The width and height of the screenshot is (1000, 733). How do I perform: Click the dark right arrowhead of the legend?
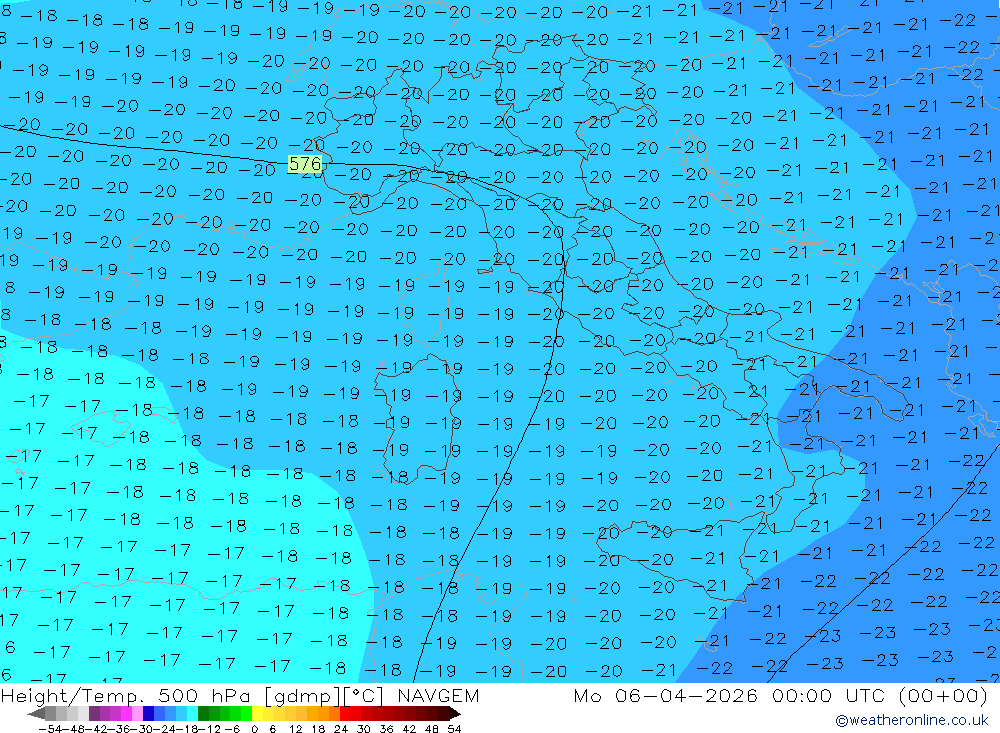454,713
